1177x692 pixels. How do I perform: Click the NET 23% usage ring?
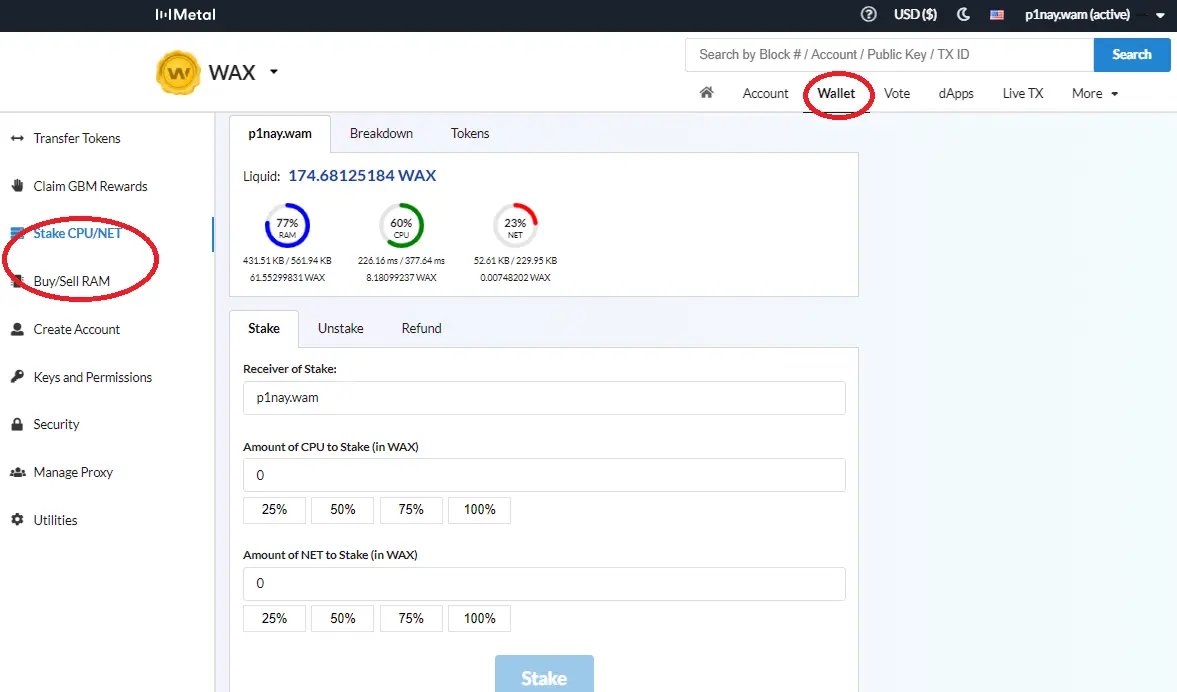[x=515, y=226]
